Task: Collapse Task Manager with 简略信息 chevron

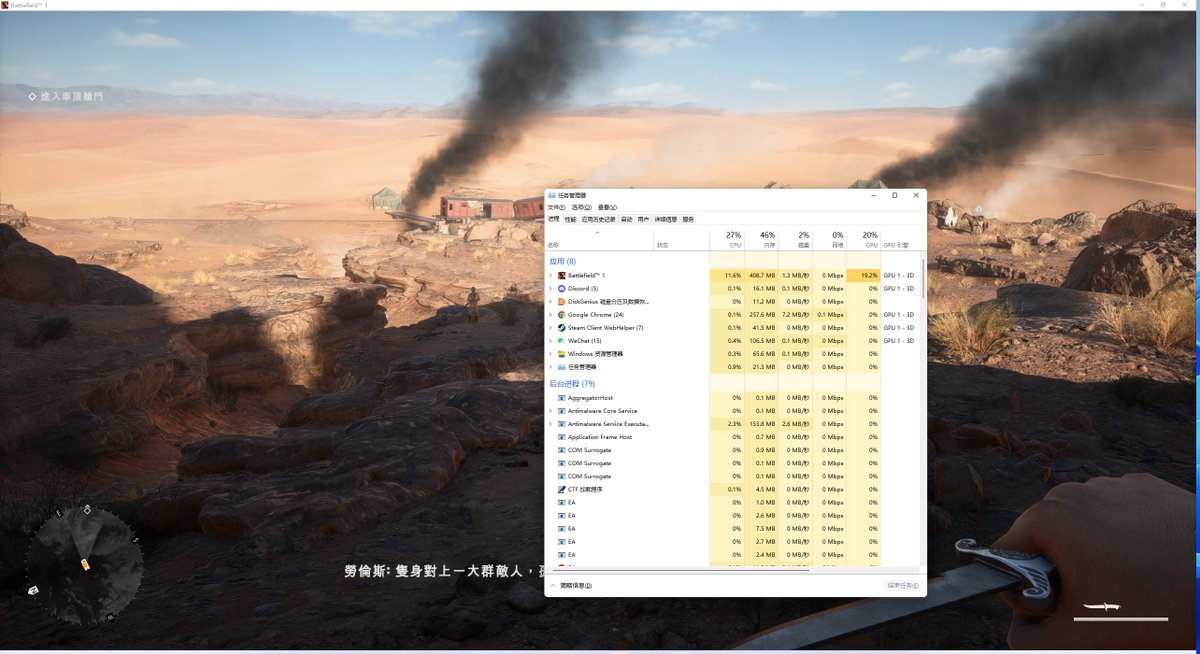Action: (553, 585)
